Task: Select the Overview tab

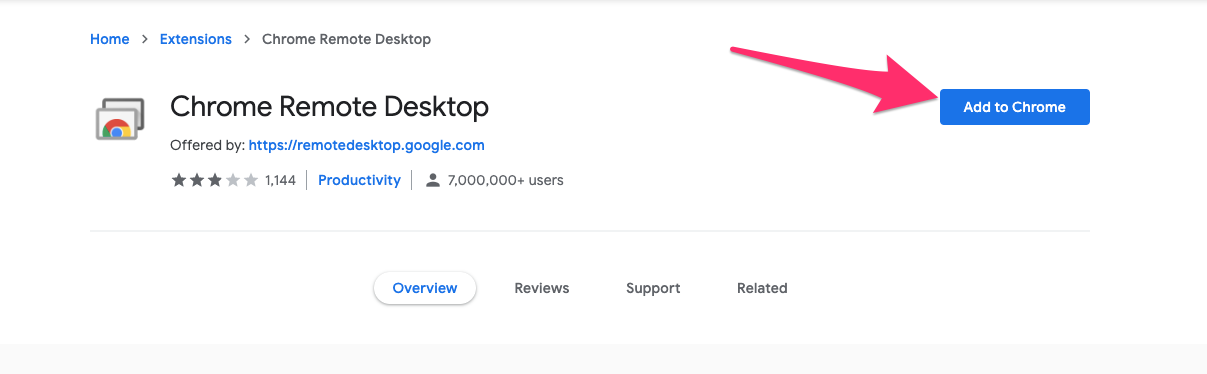Action: 425,288
